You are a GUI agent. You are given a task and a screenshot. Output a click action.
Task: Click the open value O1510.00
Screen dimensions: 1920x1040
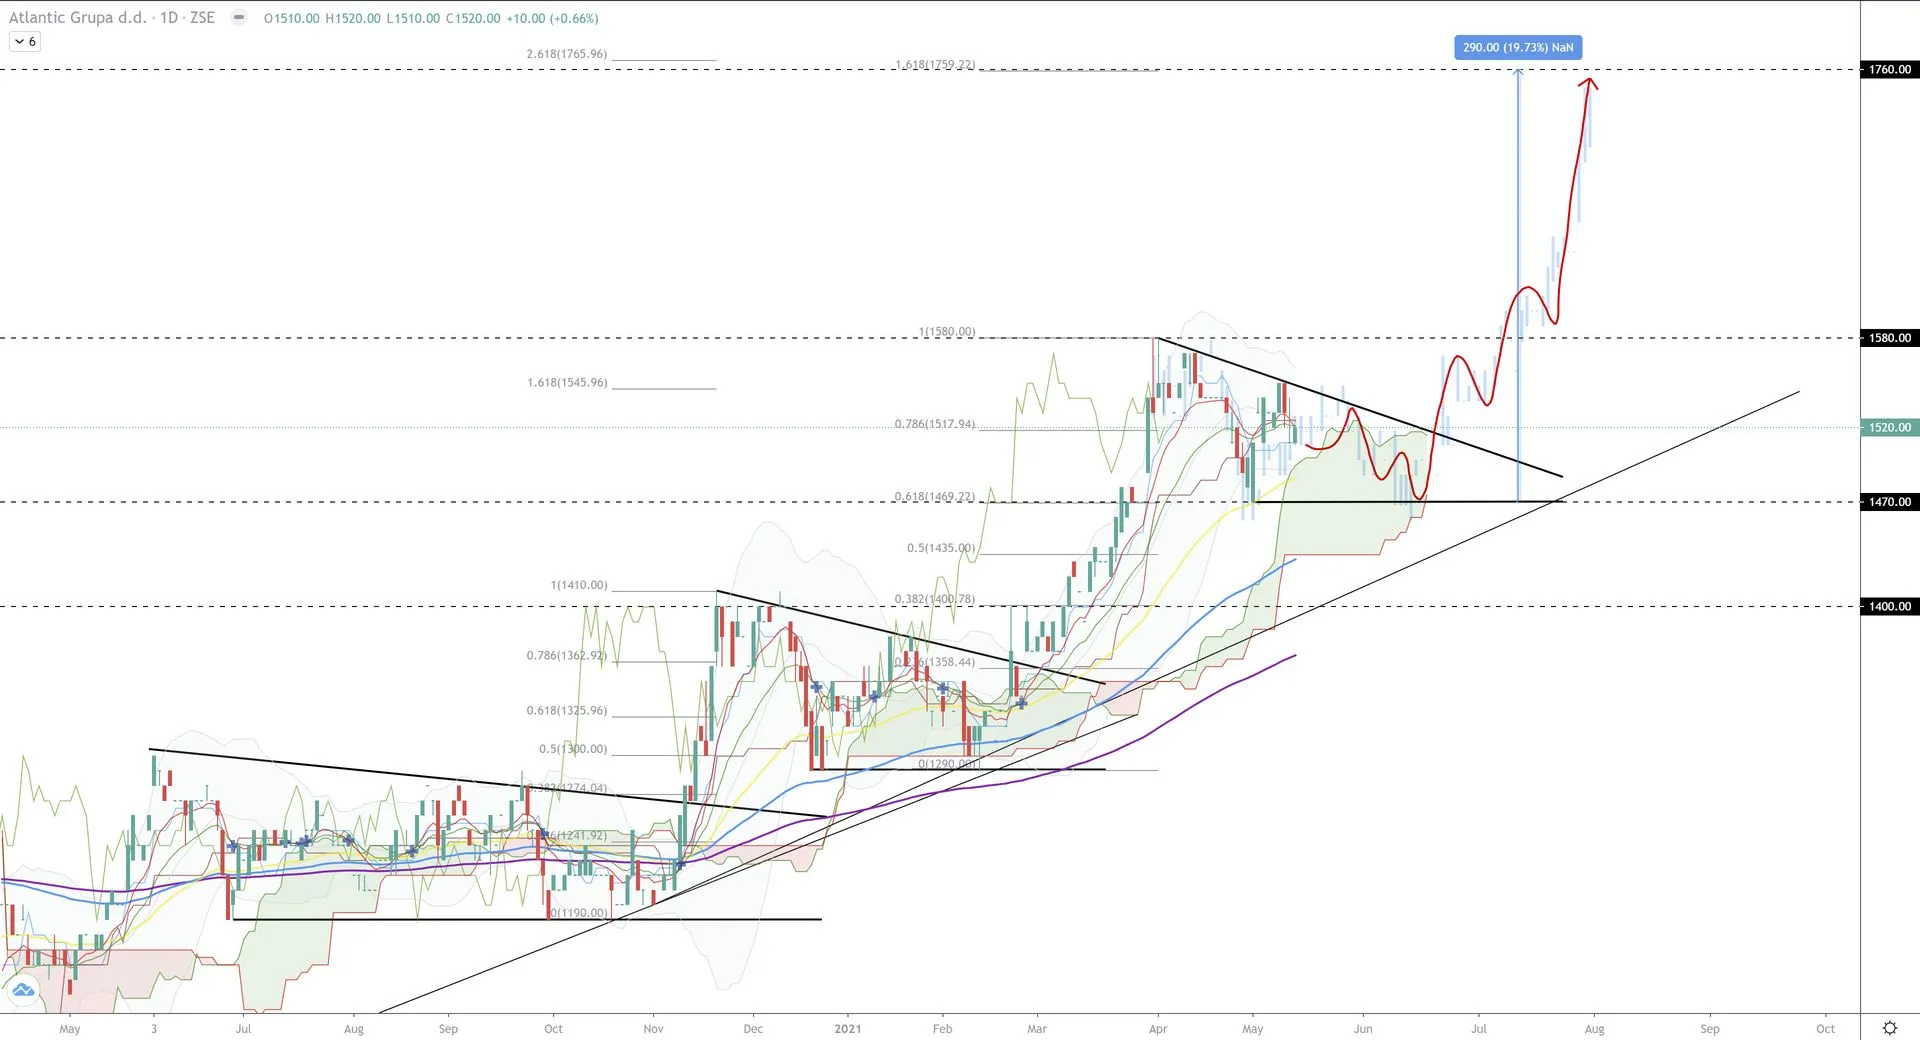292,19
